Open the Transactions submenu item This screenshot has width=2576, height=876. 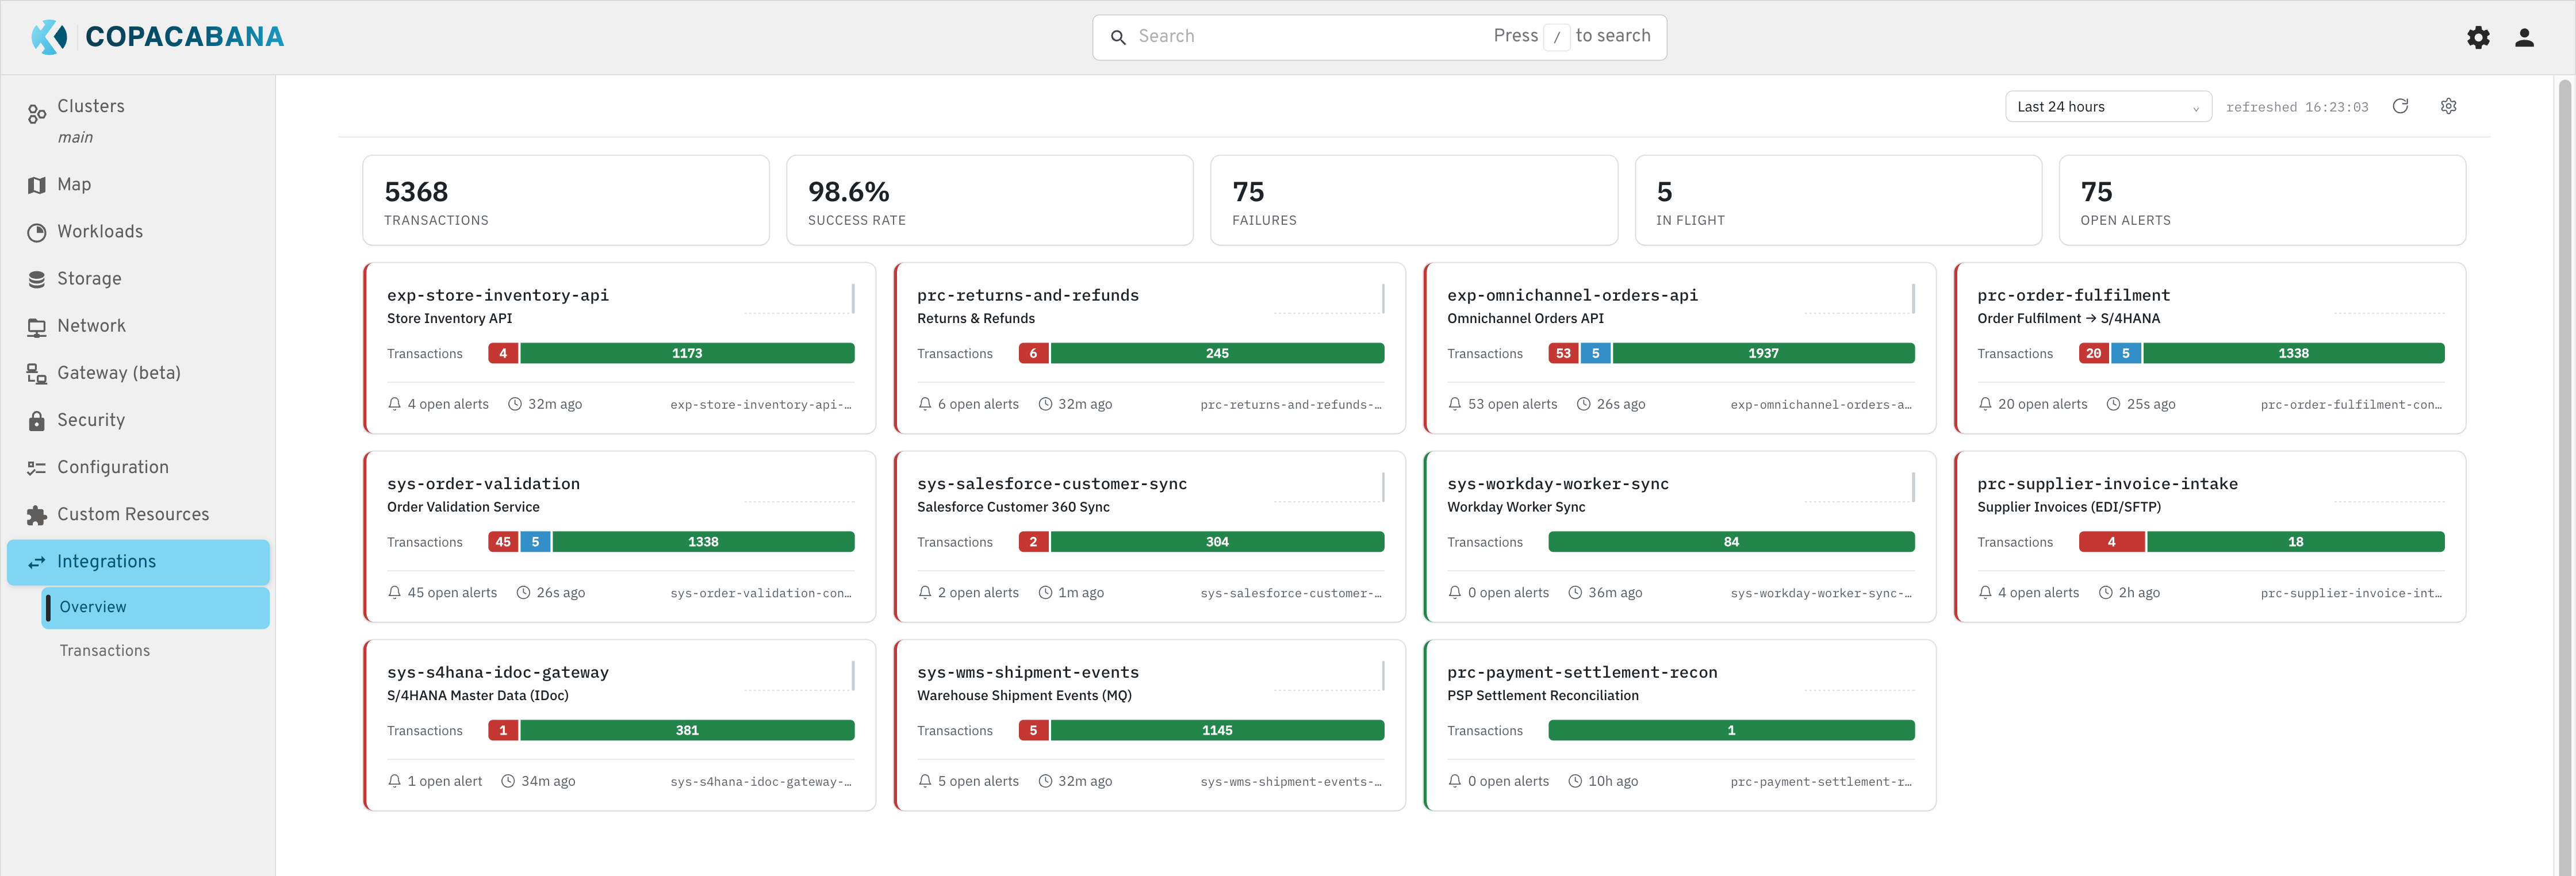click(x=155, y=651)
